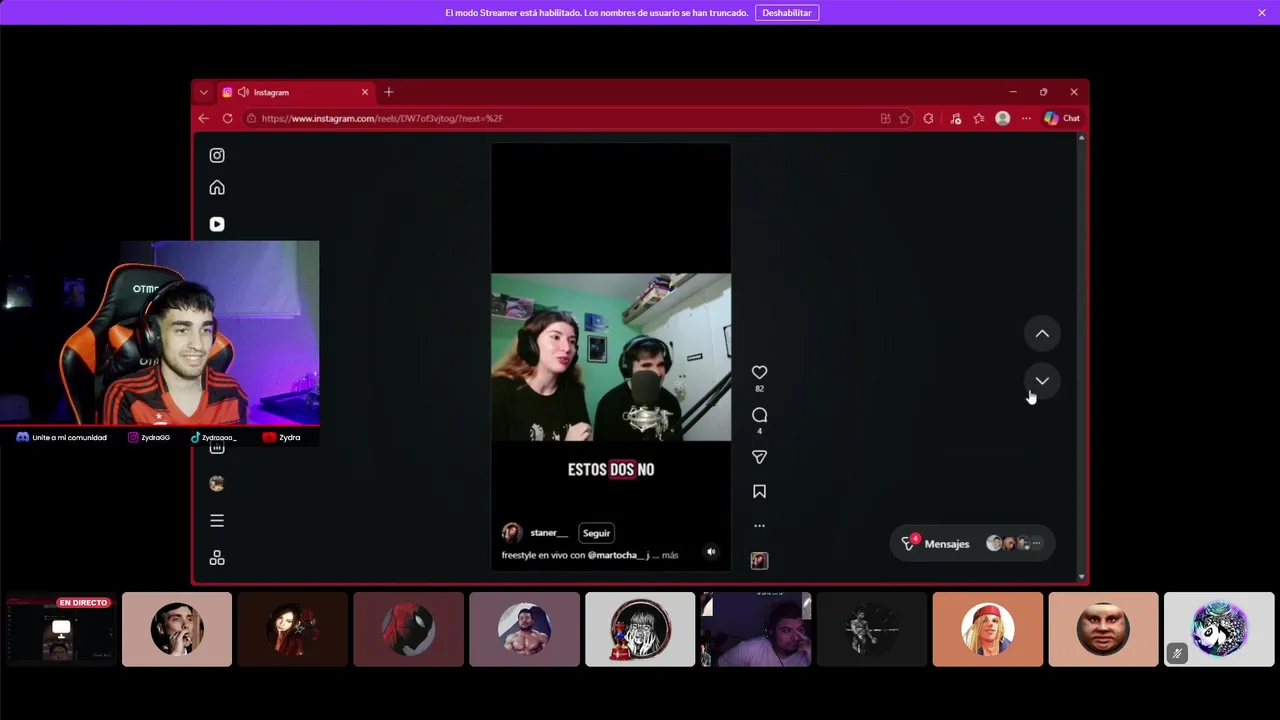Open the staner__ profile name
This screenshot has width=1280, height=720.
(x=549, y=533)
